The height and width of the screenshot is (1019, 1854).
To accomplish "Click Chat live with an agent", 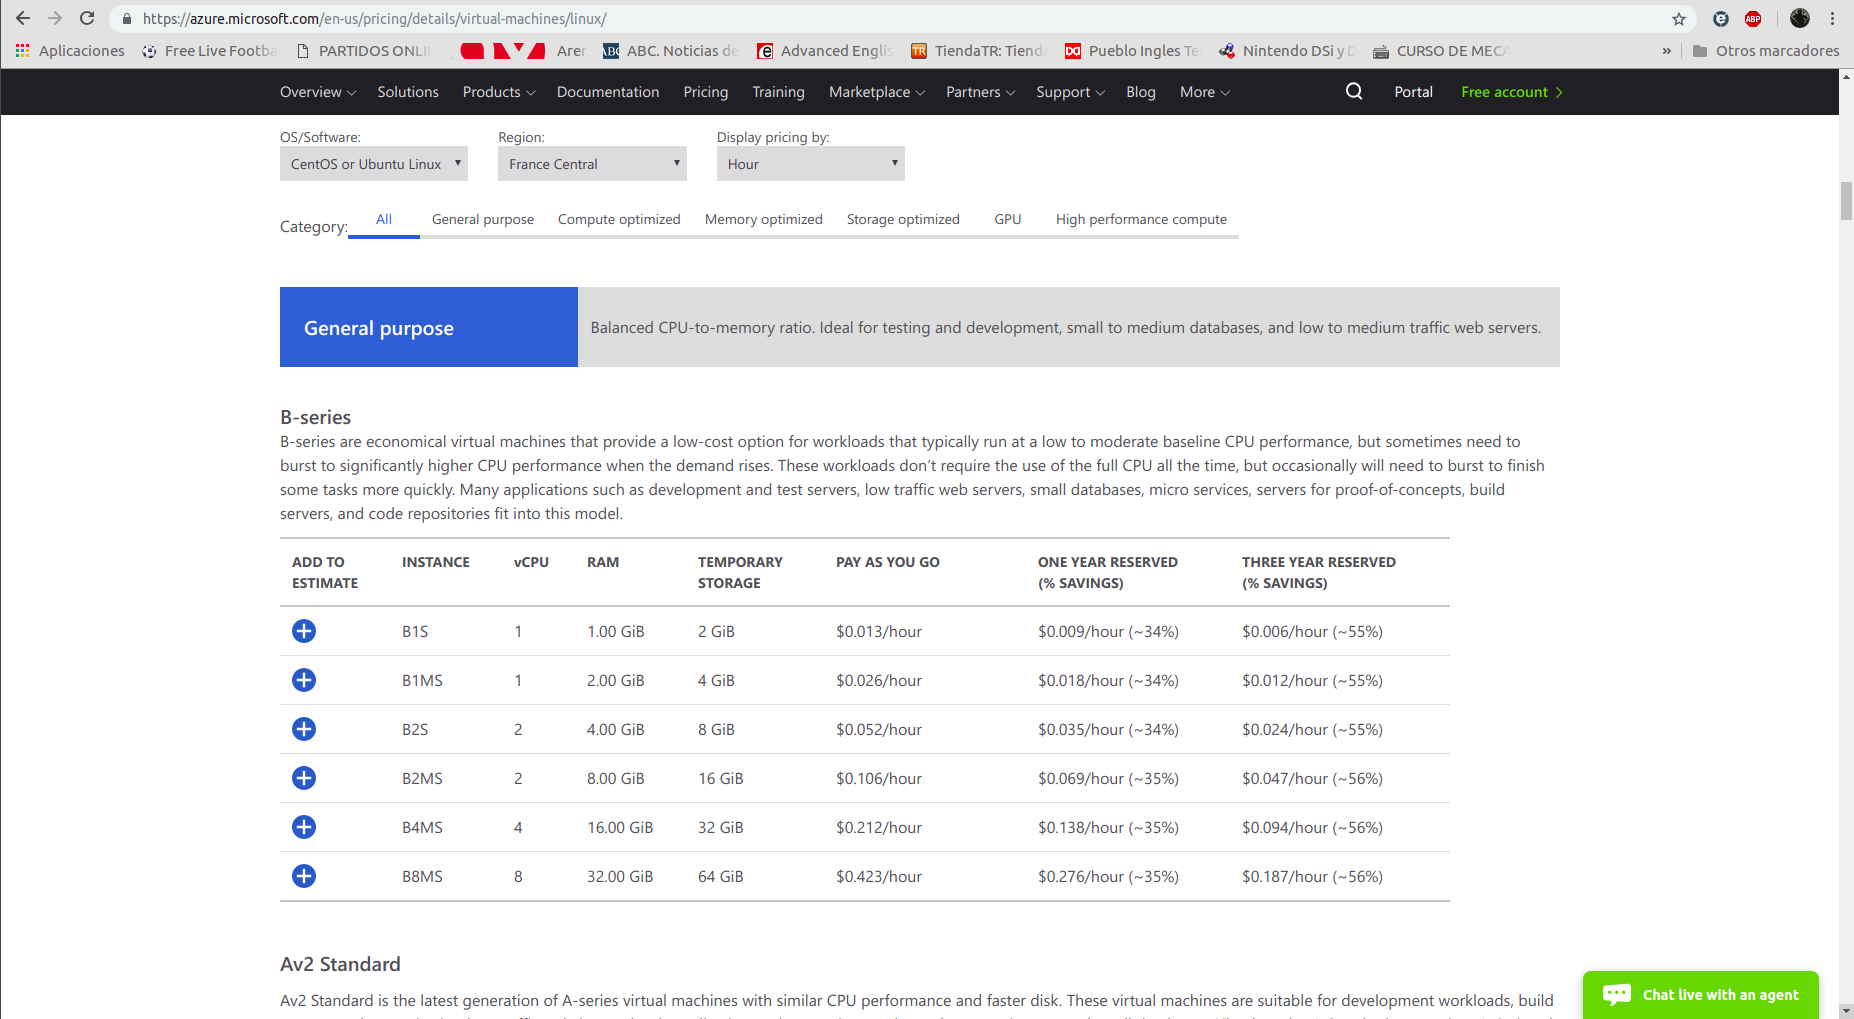I will click(1701, 994).
